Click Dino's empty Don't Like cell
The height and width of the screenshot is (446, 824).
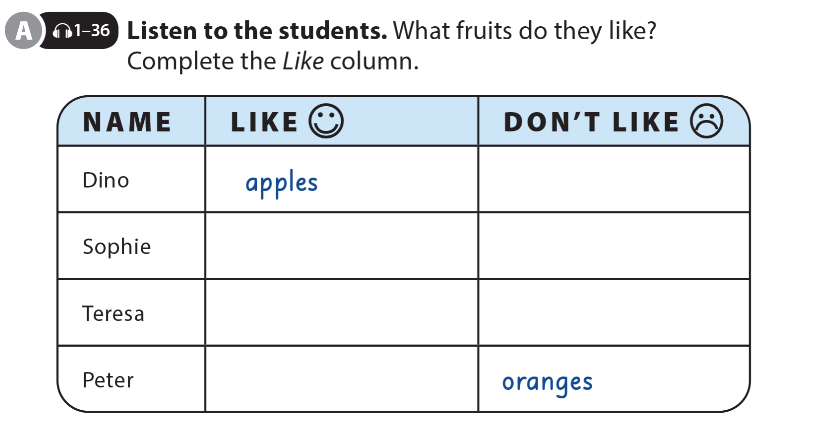click(x=613, y=180)
